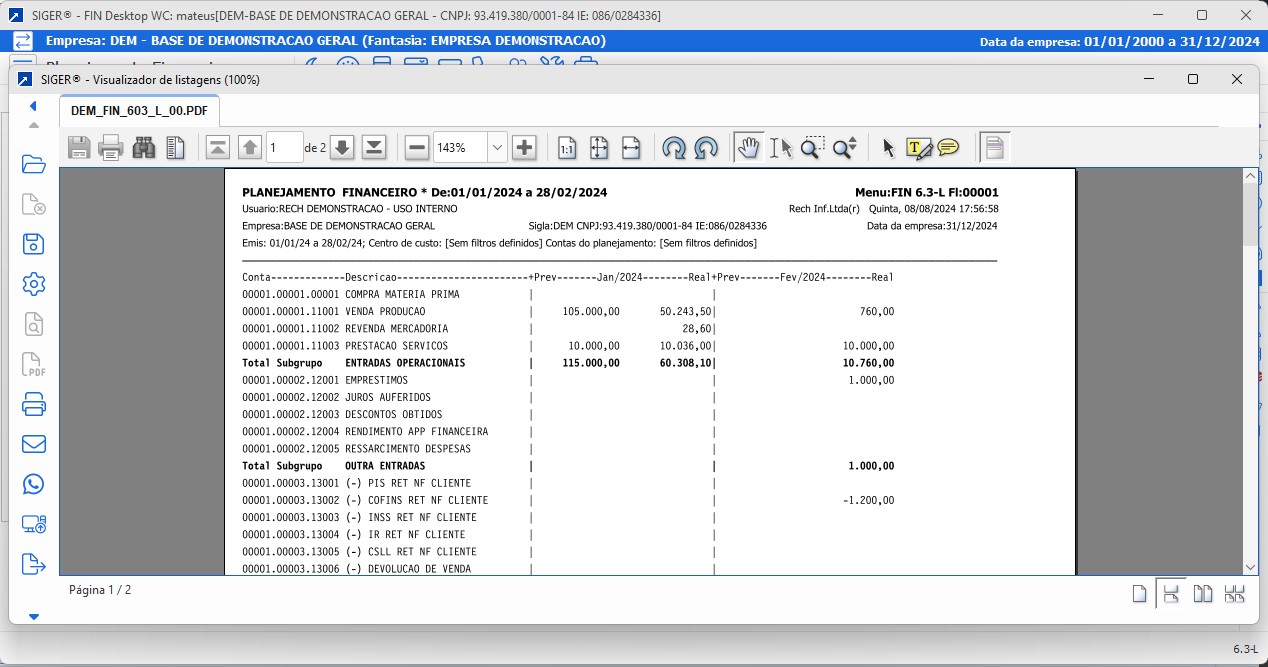Toggle the hand pan tool
Screen dimensions: 1268x667
point(747,148)
